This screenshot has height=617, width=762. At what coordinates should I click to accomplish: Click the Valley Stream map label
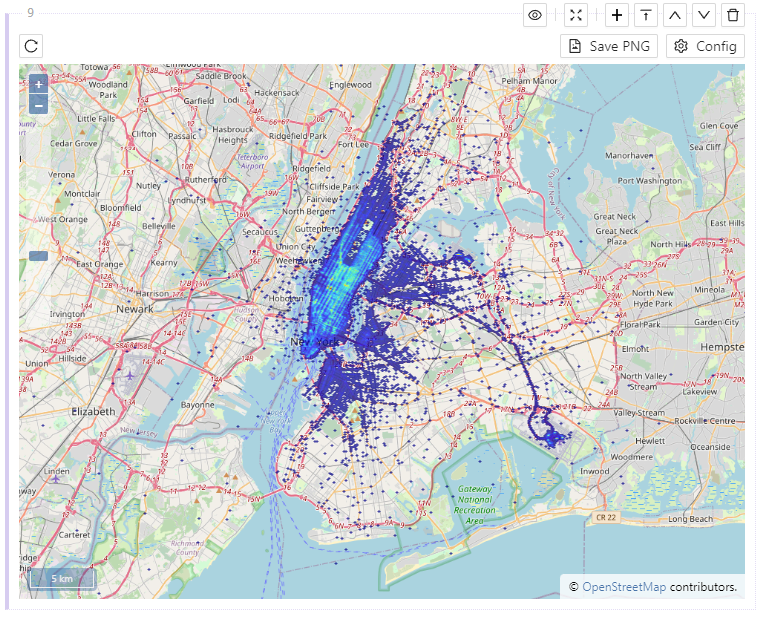[639, 413]
